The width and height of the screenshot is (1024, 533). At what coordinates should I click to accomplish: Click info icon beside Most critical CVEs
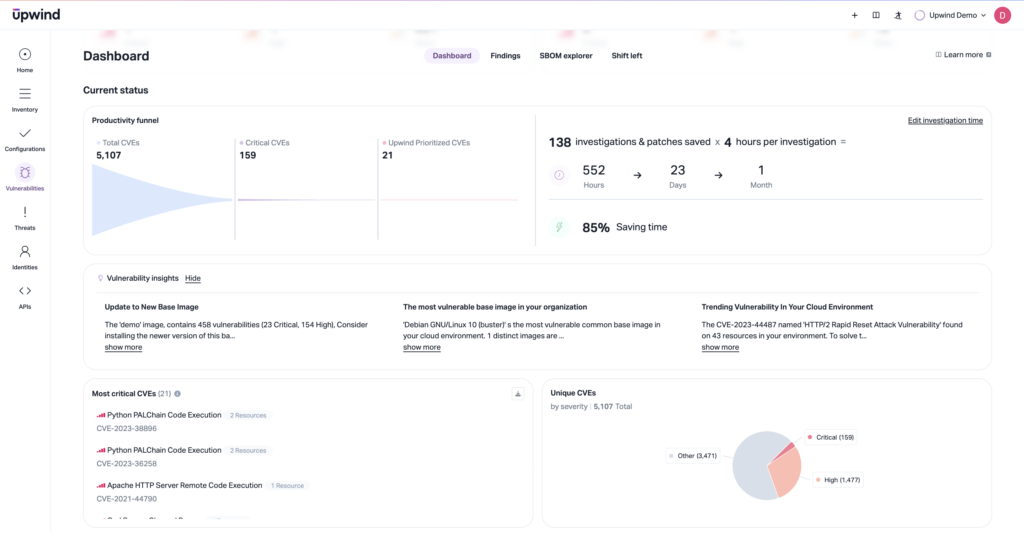click(178, 394)
